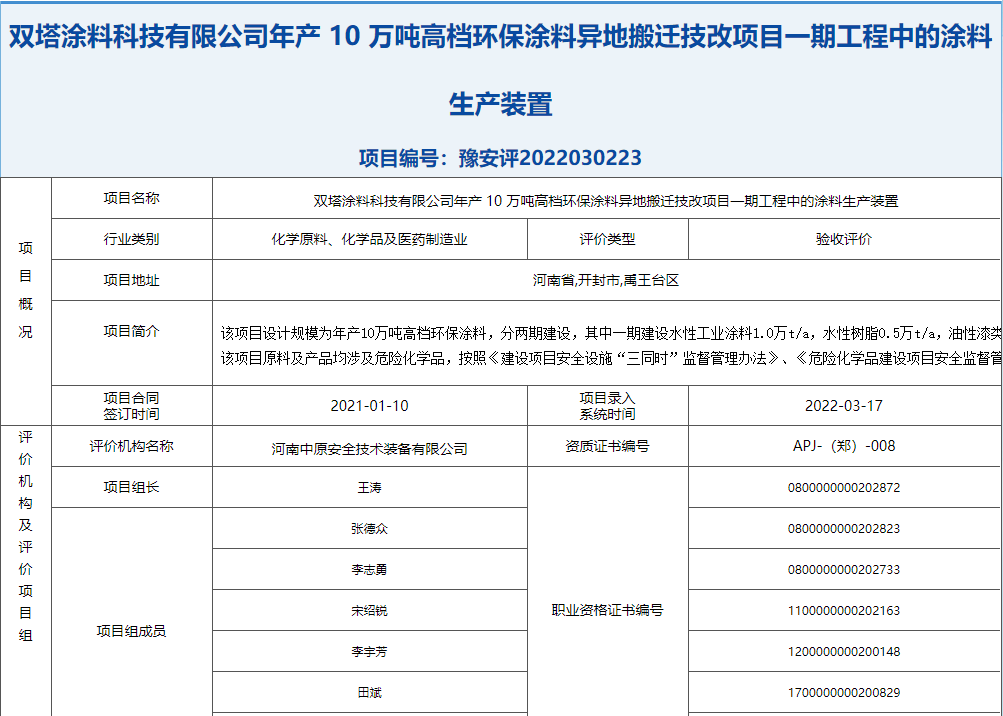Select team leader name 王涛
The height and width of the screenshot is (716, 1003).
coord(370,488)
